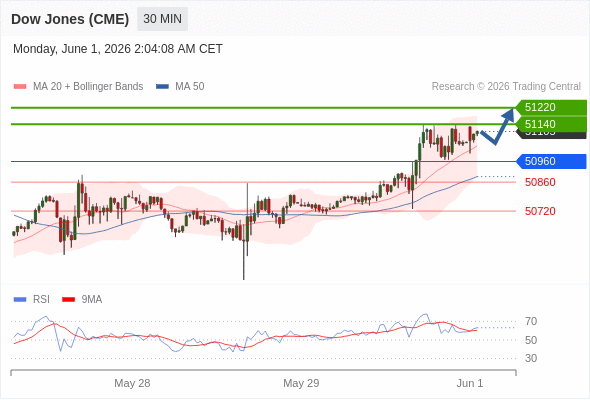The height and width of the screenshot is (400, 590).
Task: Click the MA 50 legend text
Action: (190, 87)
